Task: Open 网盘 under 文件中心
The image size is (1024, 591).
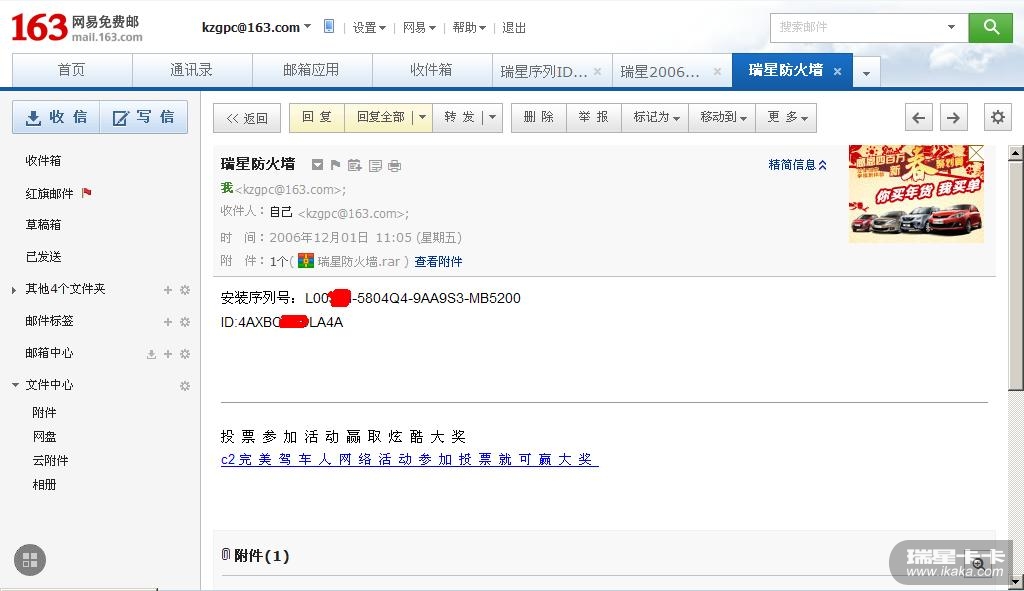Action: click(44, 436)
